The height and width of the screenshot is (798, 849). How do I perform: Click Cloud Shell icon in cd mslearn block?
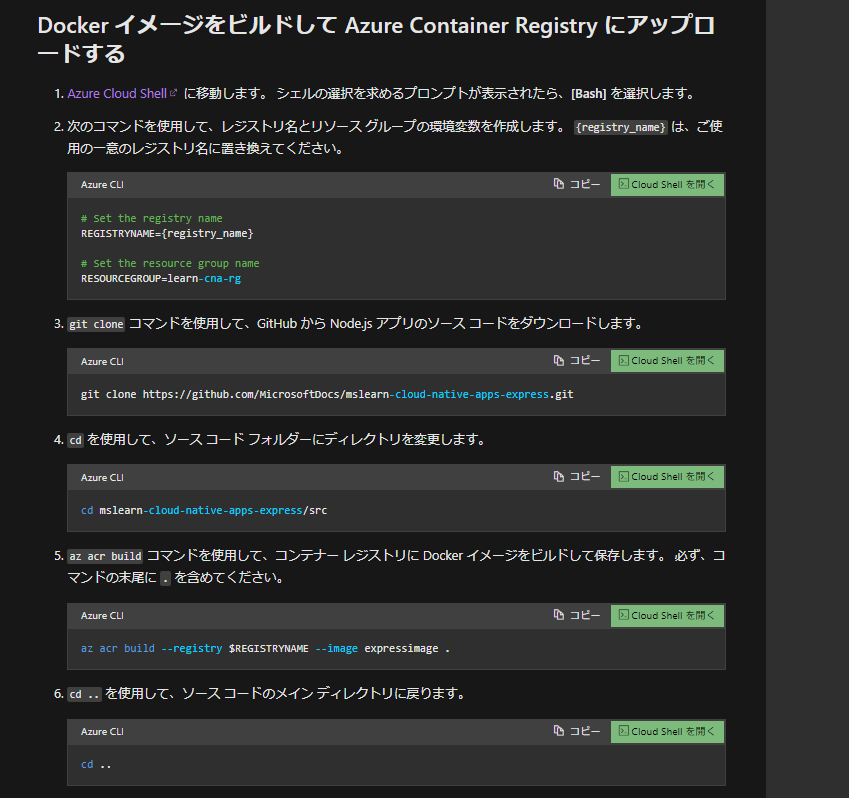[x=623, y=476]
